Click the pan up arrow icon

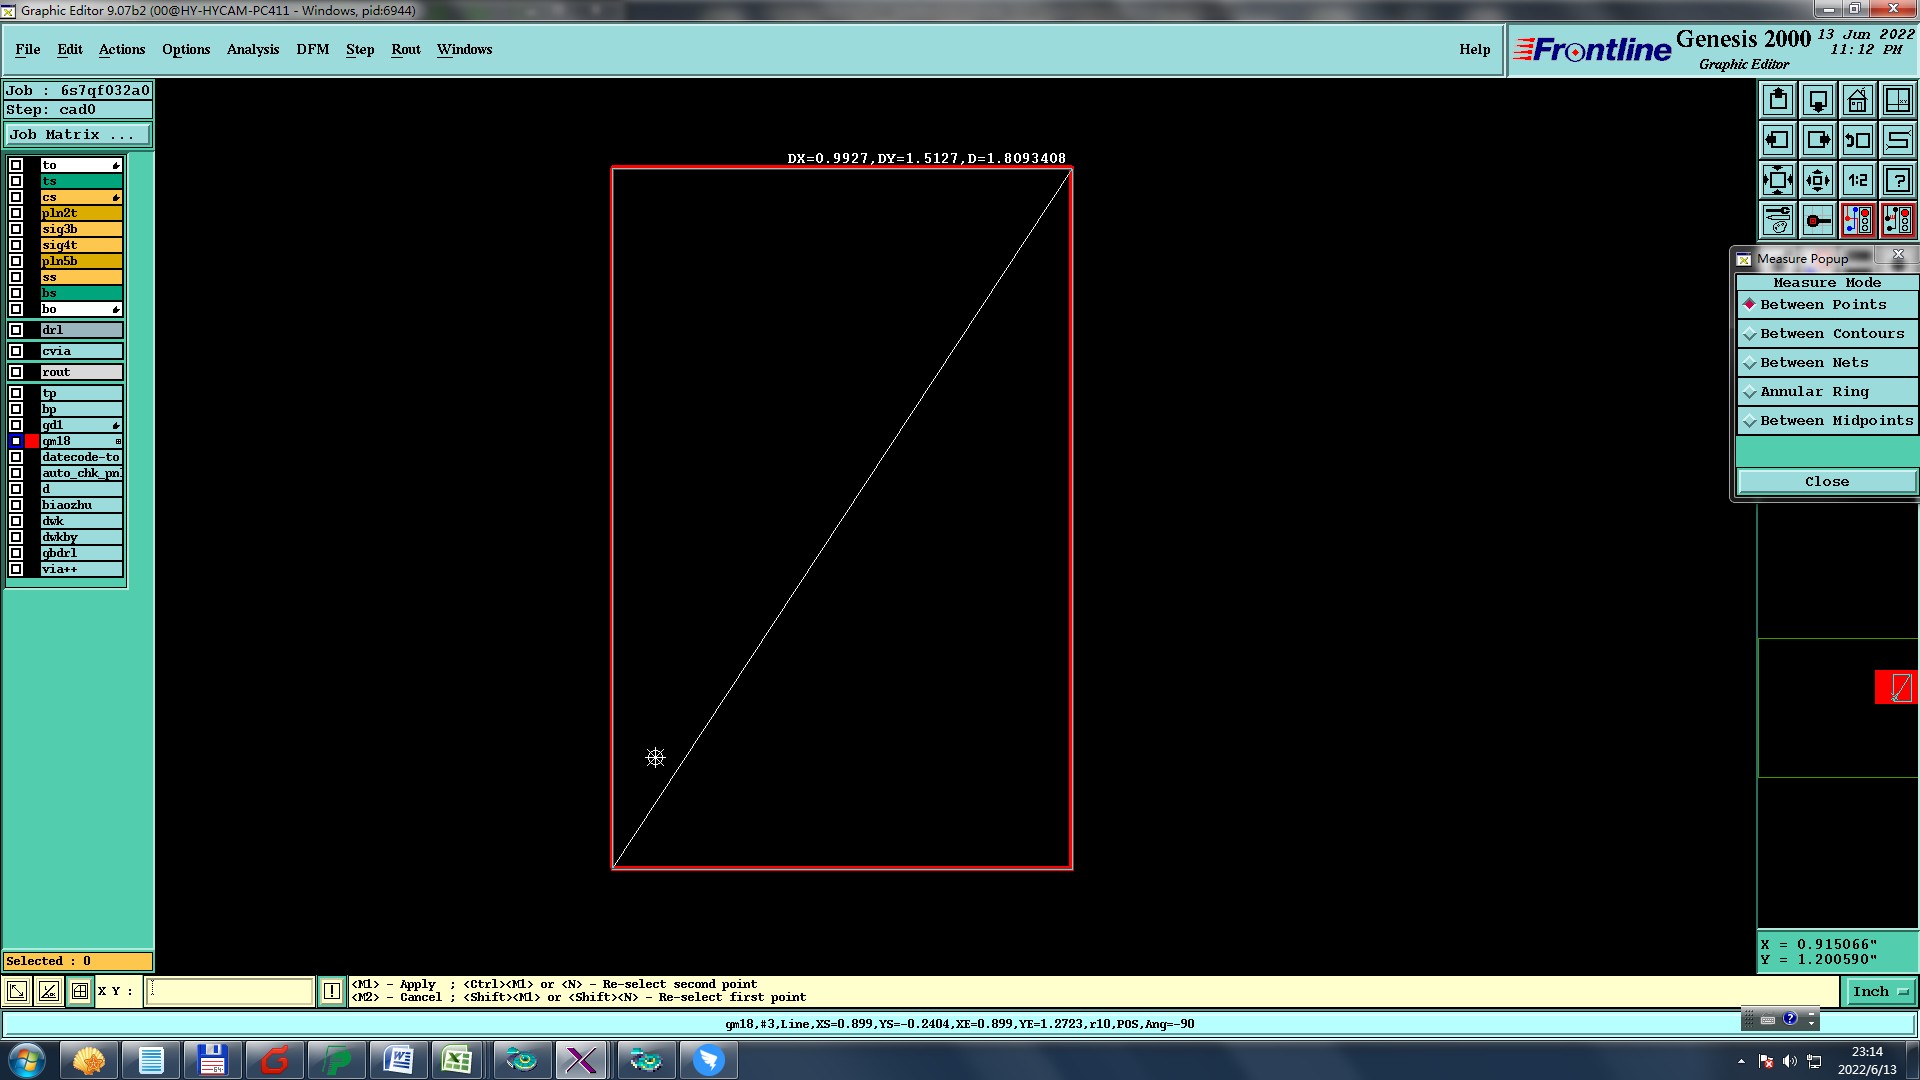[x=1777, y=100]
